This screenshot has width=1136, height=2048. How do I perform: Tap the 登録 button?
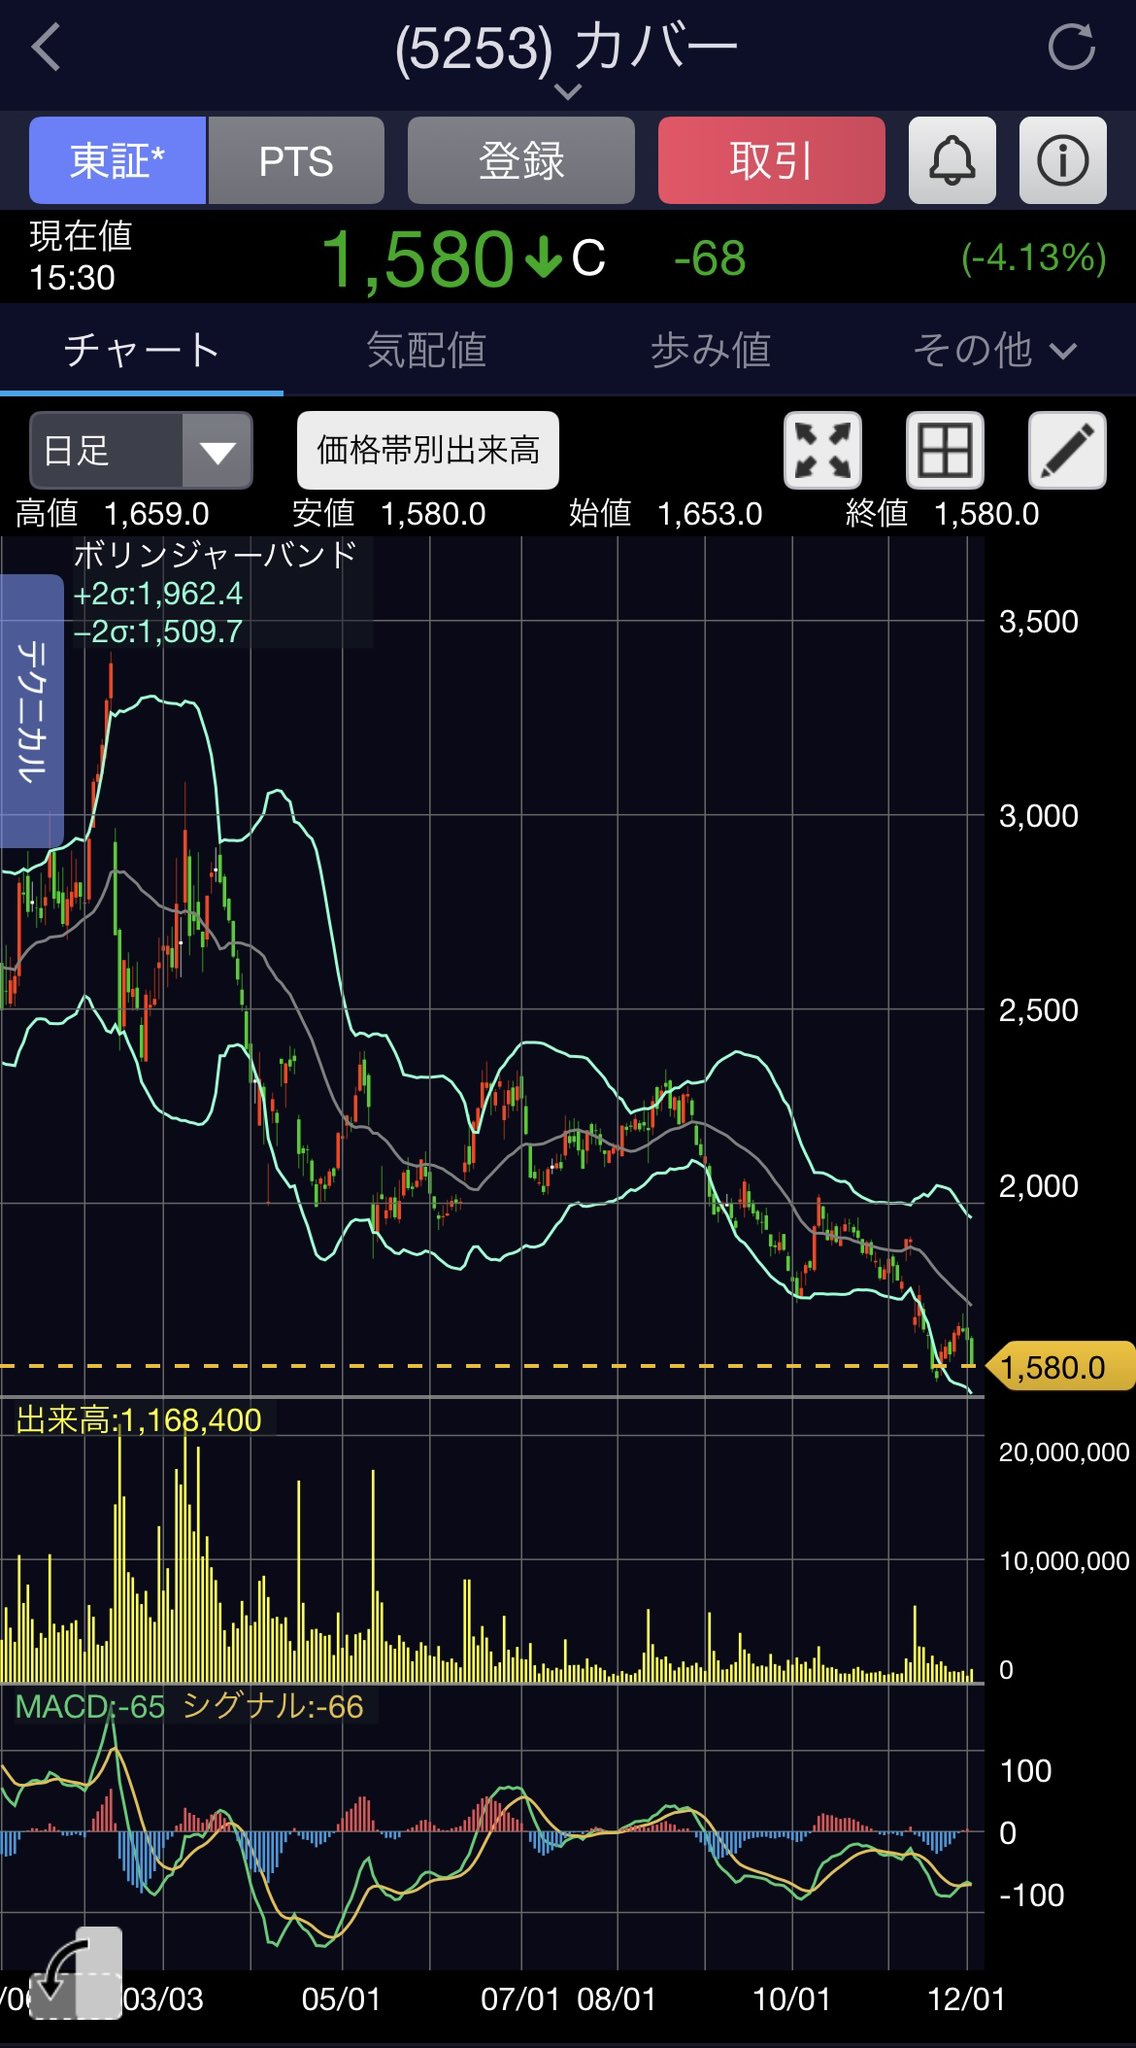(521, 160)
